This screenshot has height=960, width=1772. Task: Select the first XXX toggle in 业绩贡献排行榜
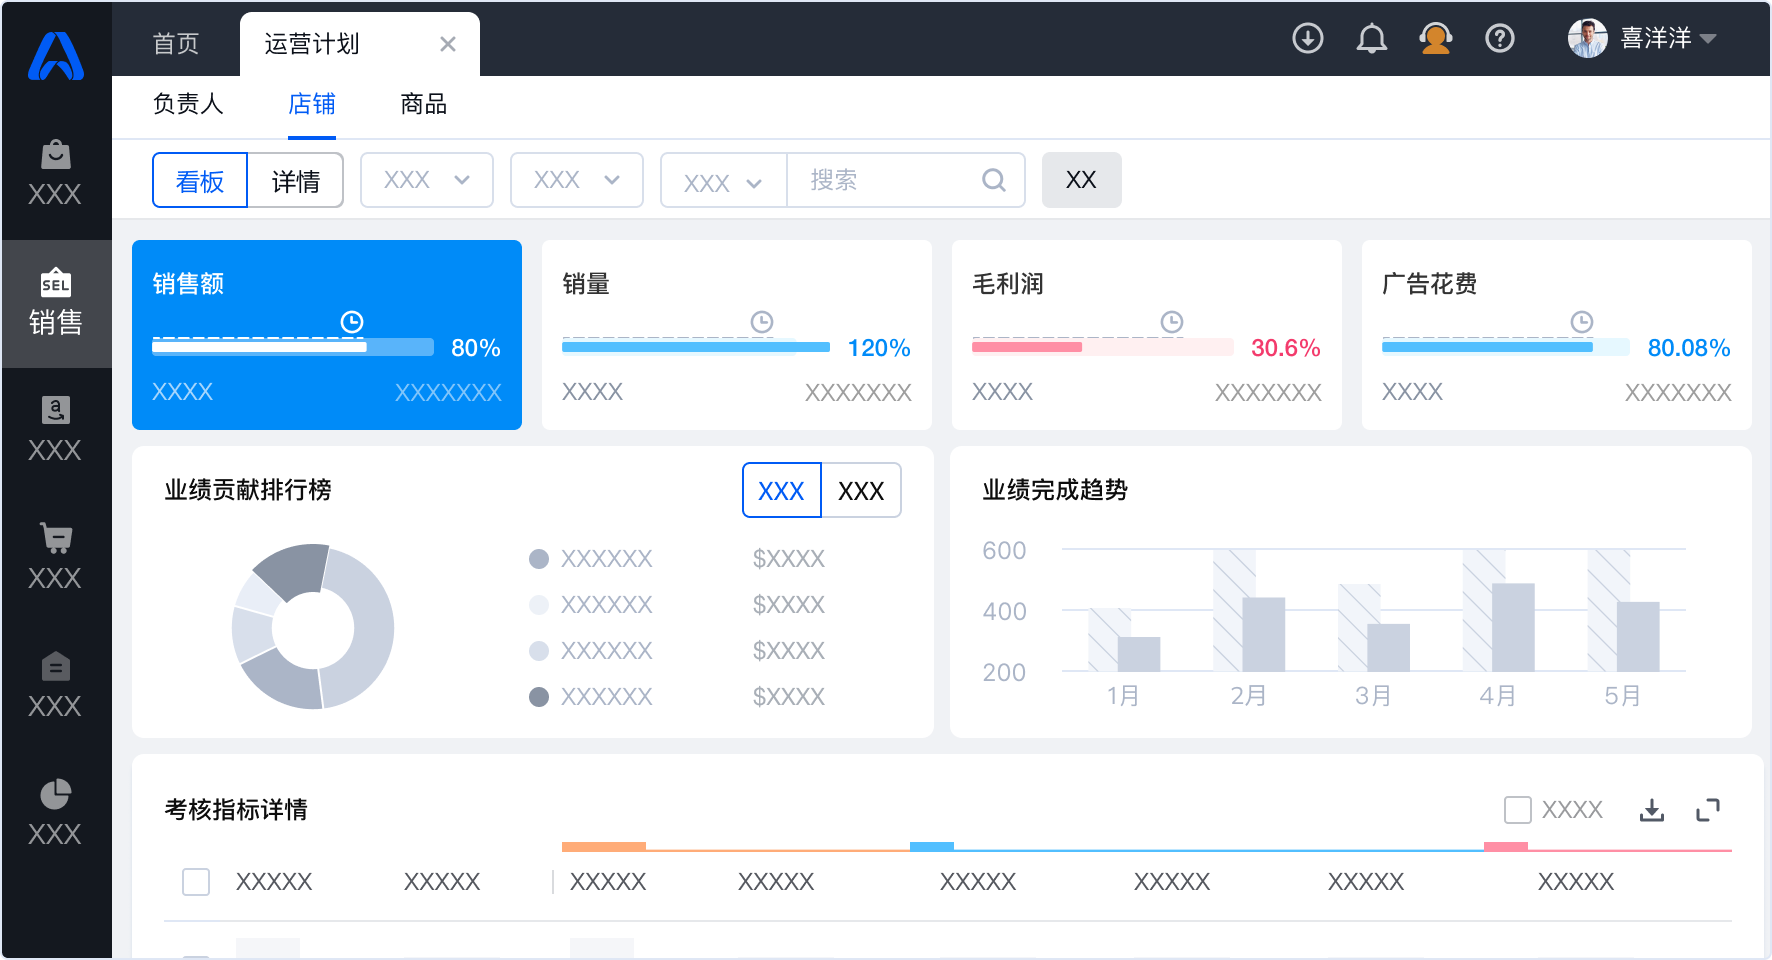coord(782,490)
